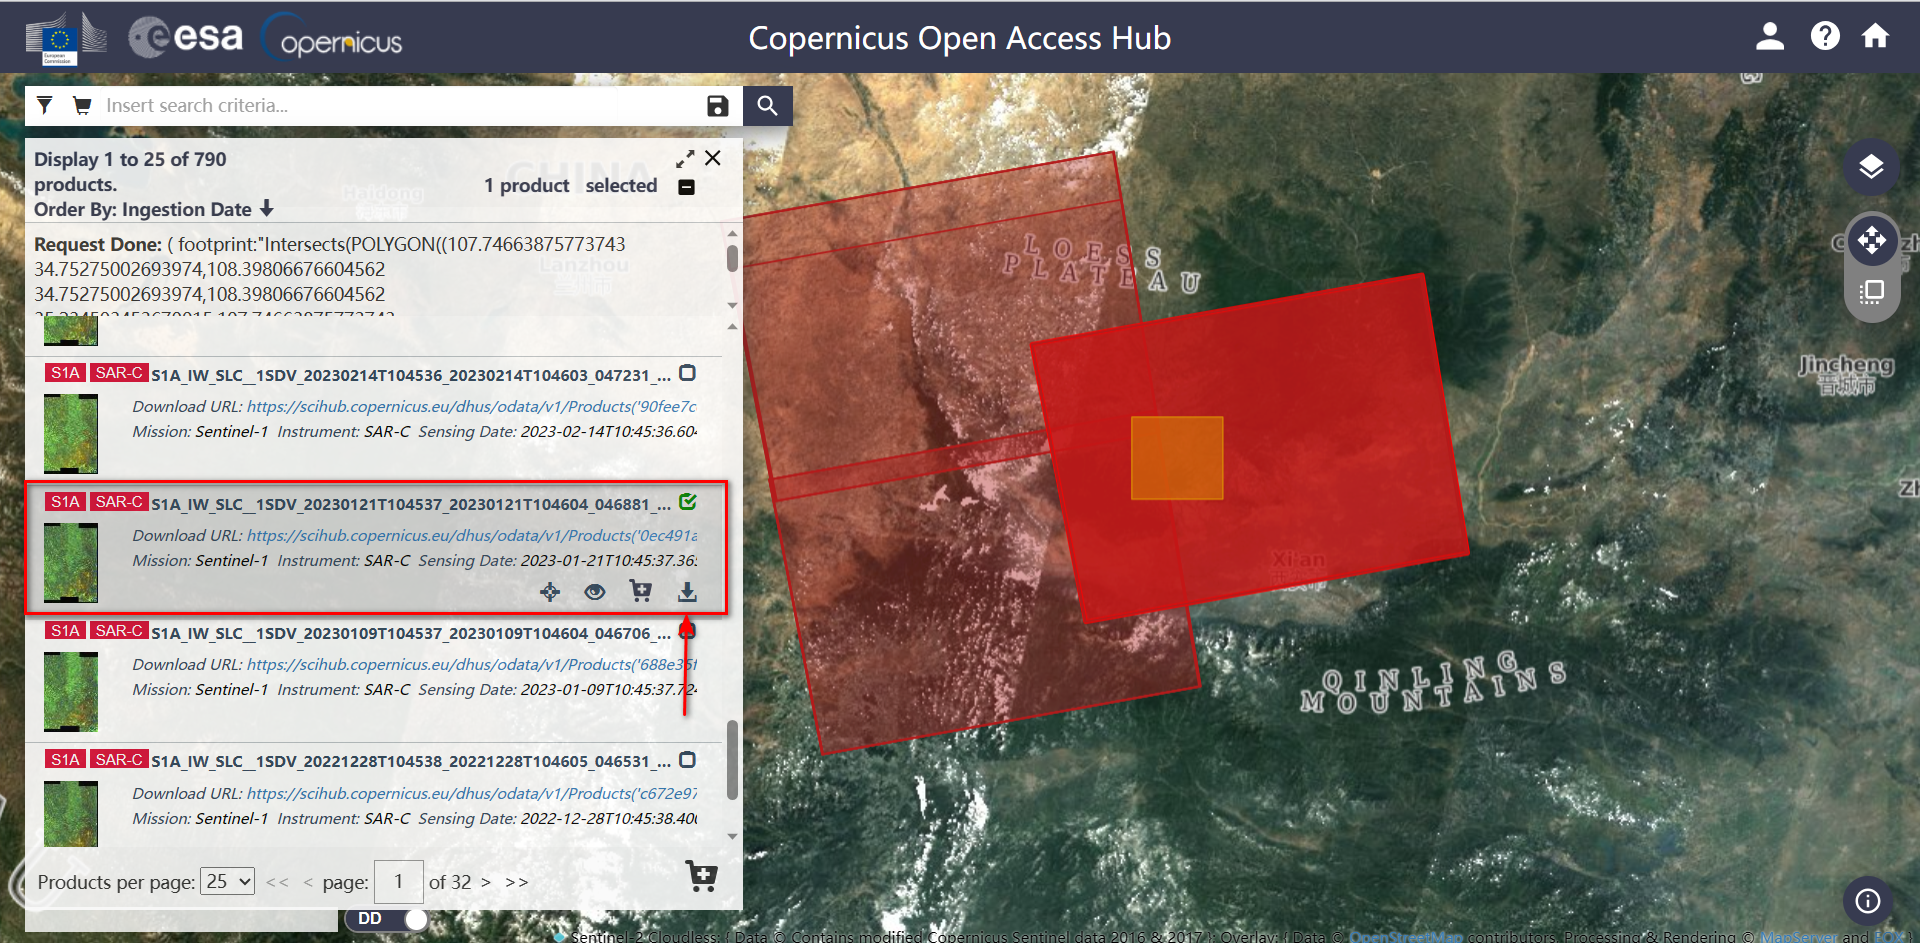Open download URL for 20230121 product

pyautogui.click(x=472, y=535)
